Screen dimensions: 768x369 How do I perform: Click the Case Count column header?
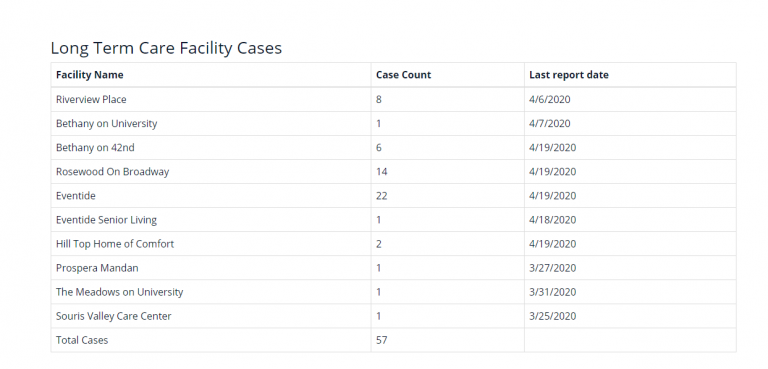[x=403, y=75]
